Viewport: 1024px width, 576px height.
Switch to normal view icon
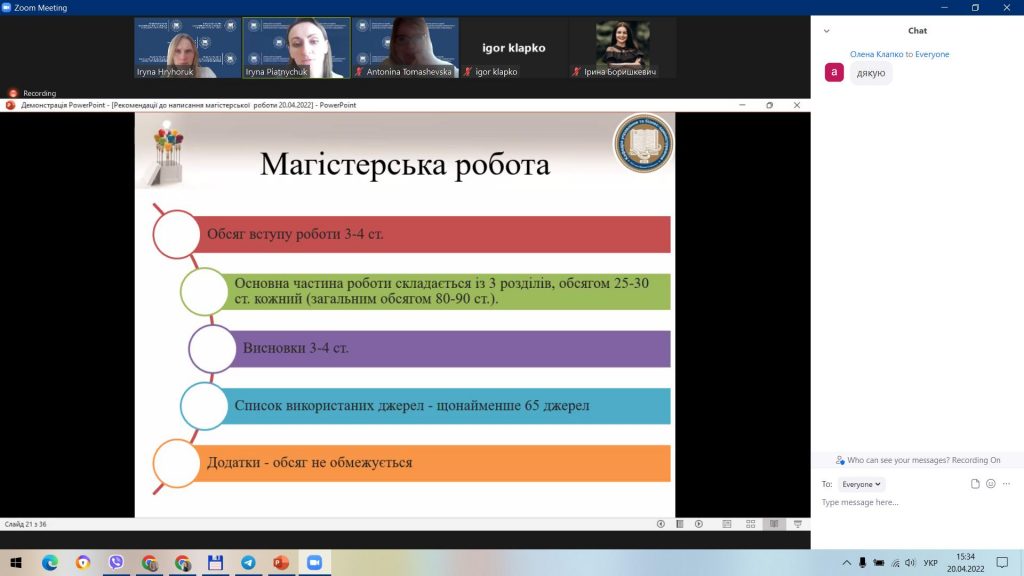[727, 524]
